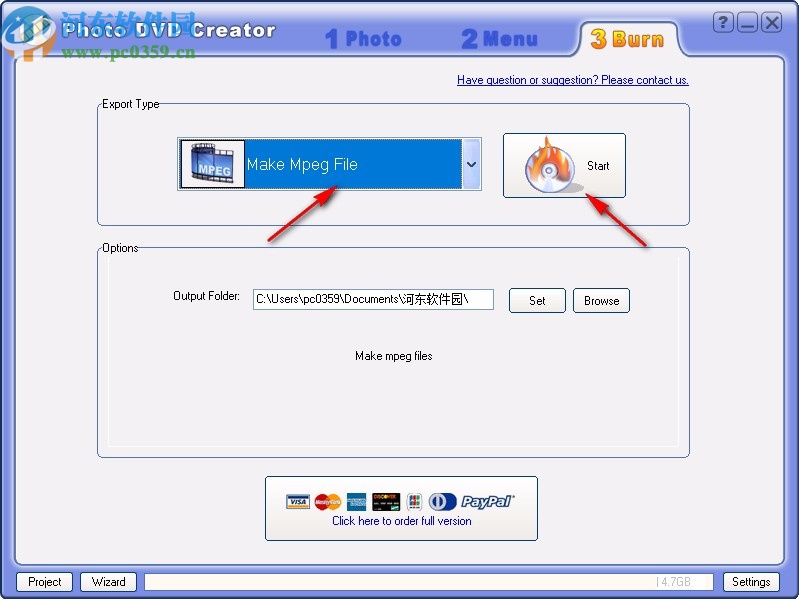Click the Visa card icon
This screenshot has width=799, height=599.
(298, 502)
